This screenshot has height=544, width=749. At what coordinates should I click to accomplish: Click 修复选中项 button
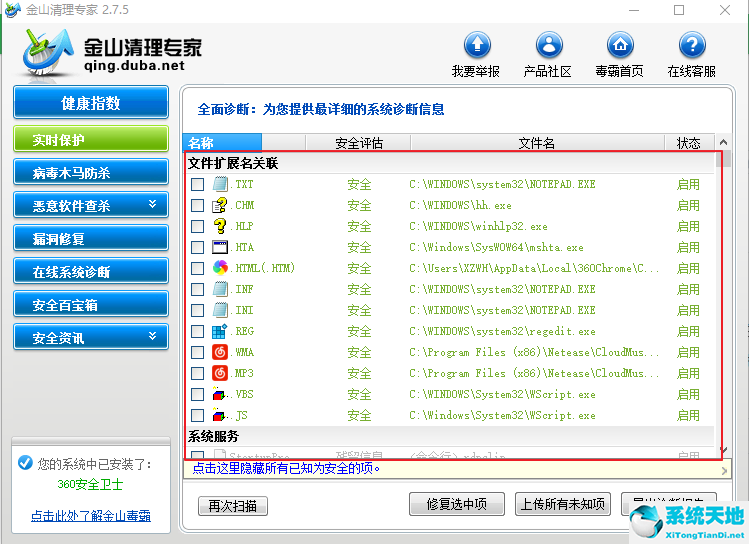(457, 504)
